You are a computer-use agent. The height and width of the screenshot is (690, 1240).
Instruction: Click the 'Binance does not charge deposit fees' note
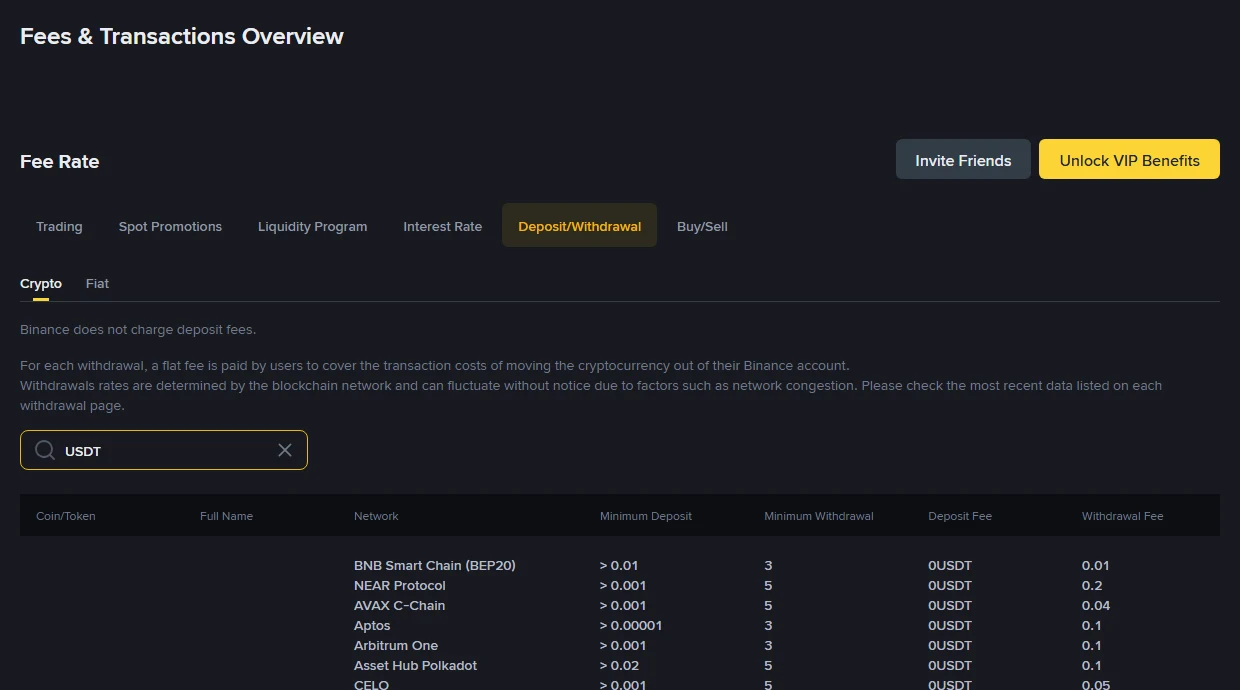click(138, 329)
